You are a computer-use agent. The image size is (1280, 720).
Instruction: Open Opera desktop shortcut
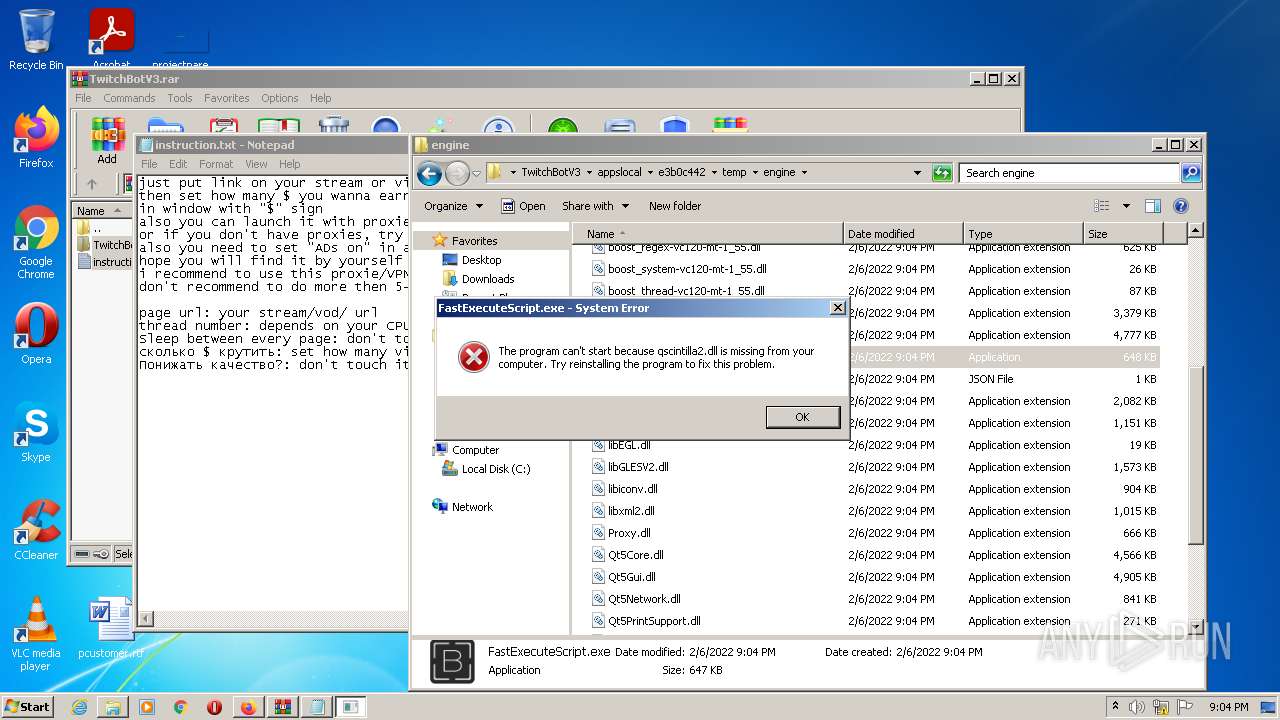pos(36,335)
